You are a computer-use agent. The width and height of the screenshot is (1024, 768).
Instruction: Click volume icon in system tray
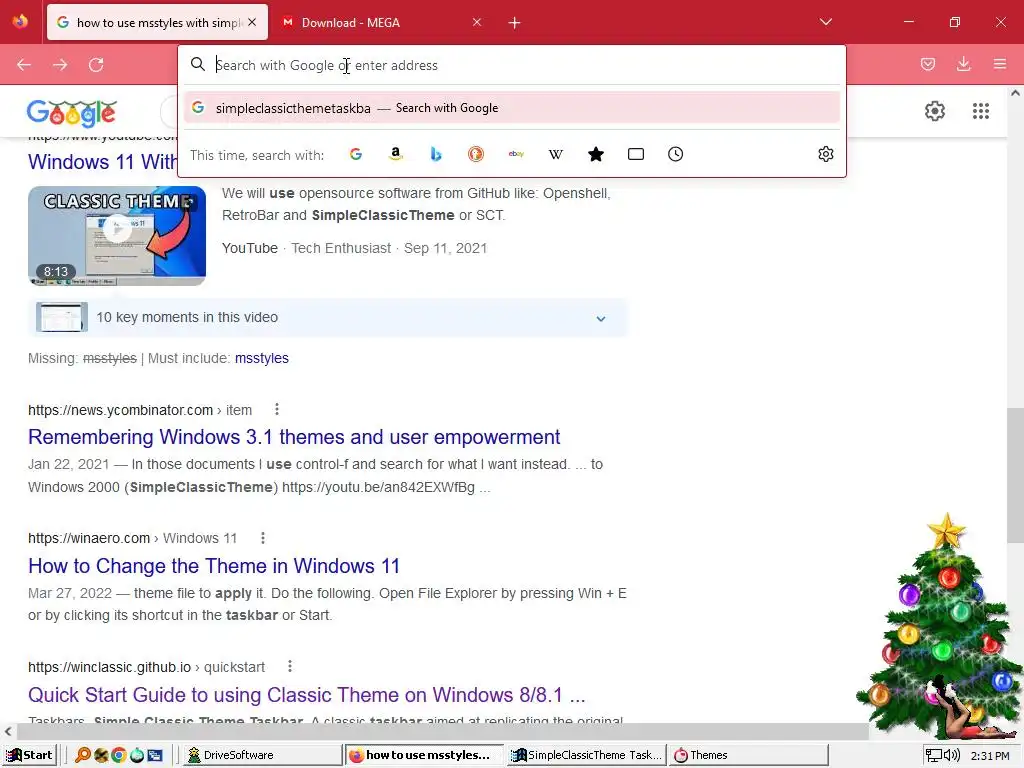(x=953, y=756)
